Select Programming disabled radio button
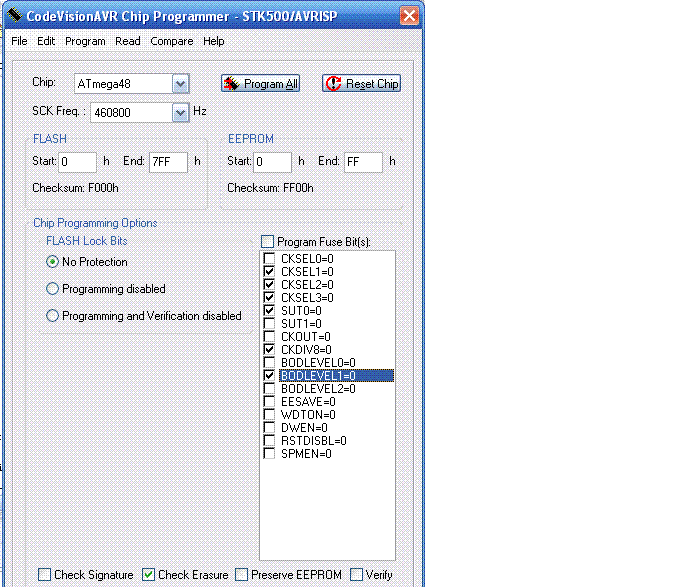683x587 pixels. click(52, 289)
